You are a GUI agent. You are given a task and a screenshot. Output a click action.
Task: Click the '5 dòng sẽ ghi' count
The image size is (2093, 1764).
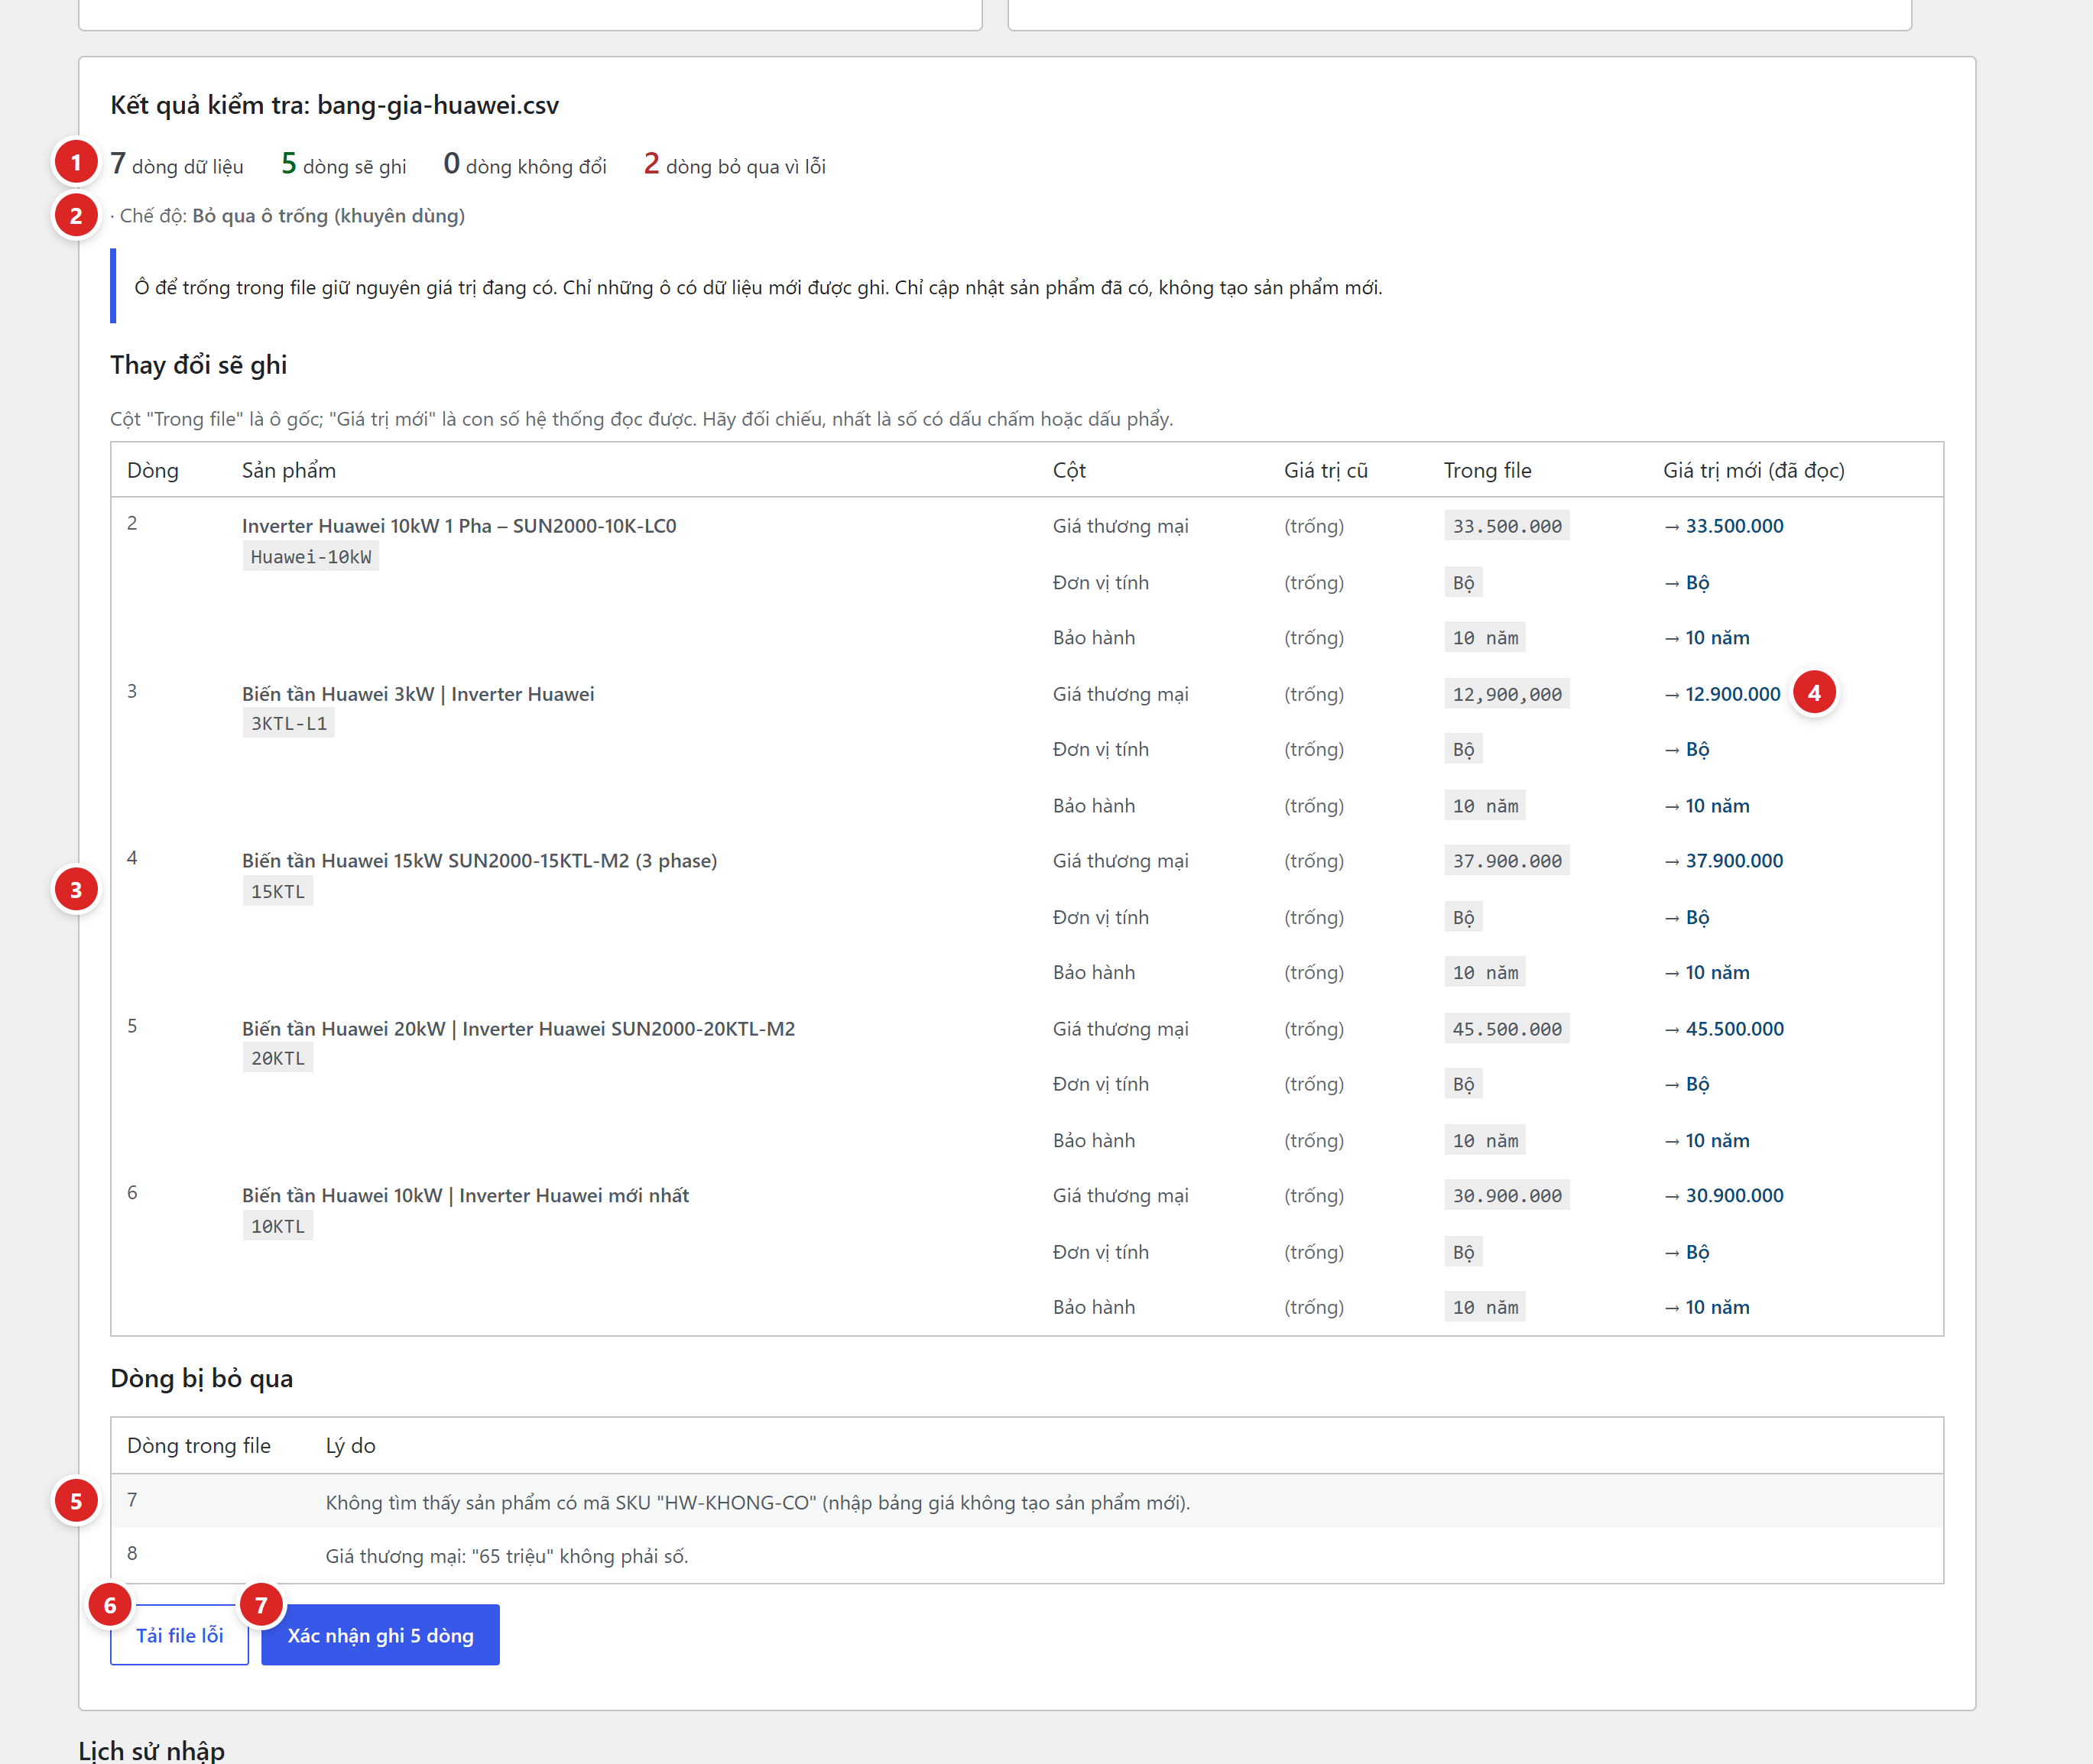[x=344, y=164]
